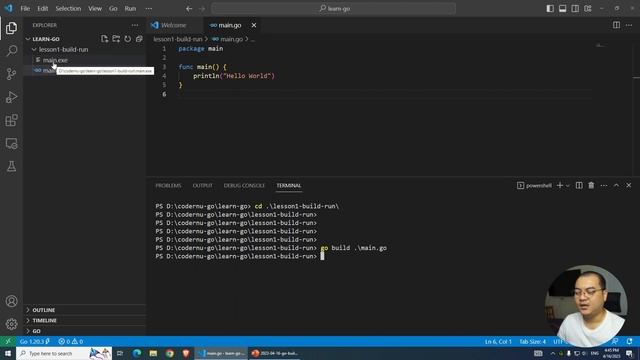Expand the OUTLINE section
Viewport: 640px width, 360px height.
pos(84,310)
